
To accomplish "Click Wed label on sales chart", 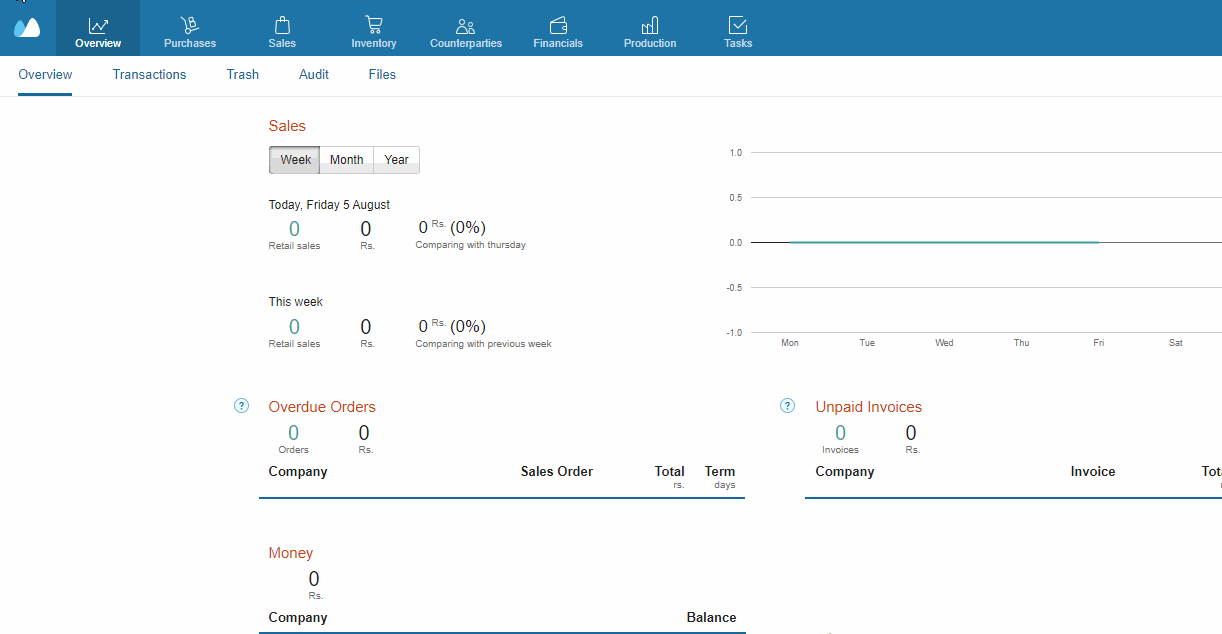I will pyautogui.click(x=944, y=343).
